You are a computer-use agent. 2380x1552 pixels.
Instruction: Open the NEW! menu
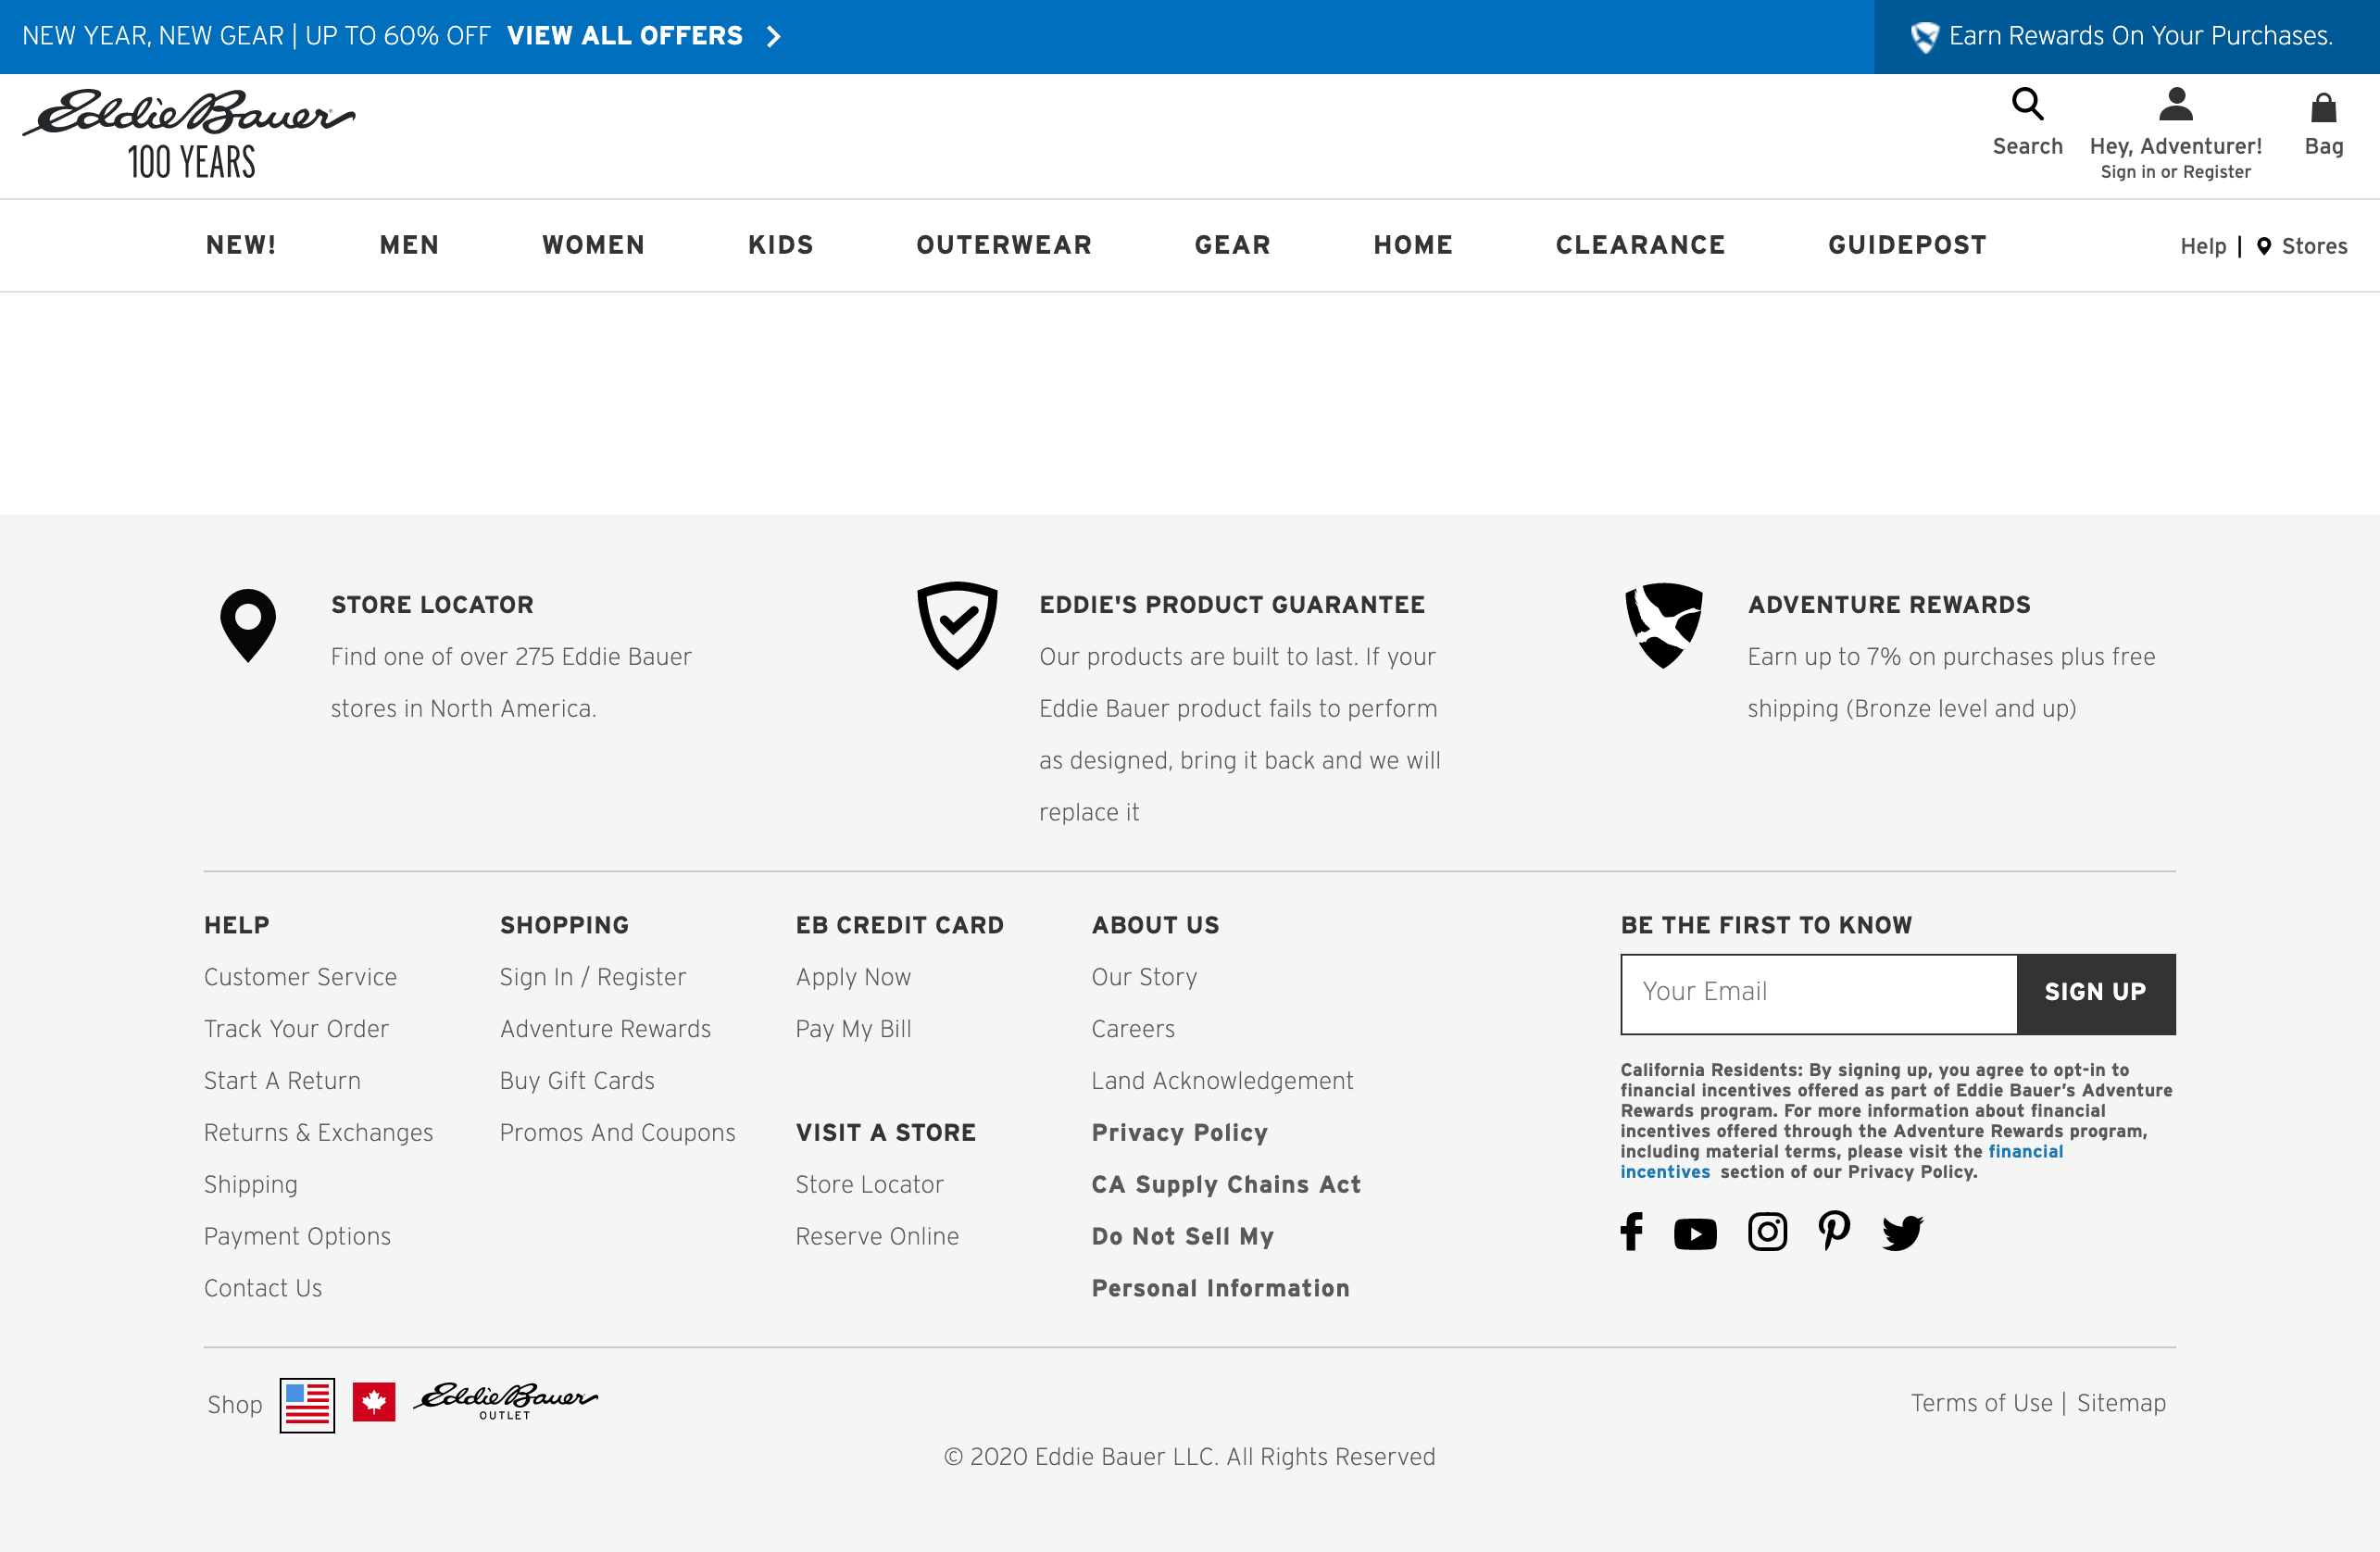pyautogui.click(x=241, y=245)
